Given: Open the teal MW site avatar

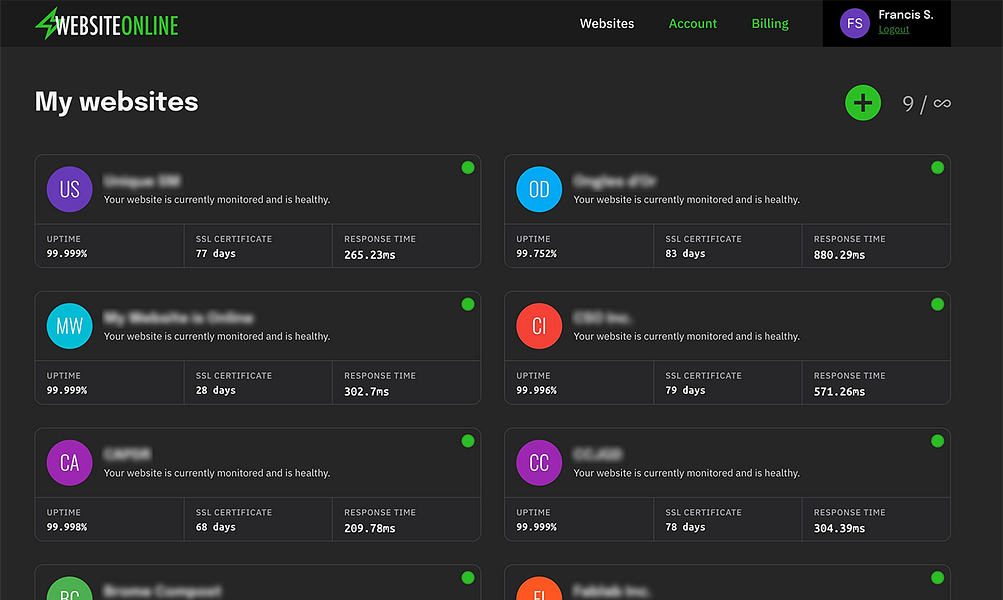Looking at the screenshot, I should (x=70, y=326).
